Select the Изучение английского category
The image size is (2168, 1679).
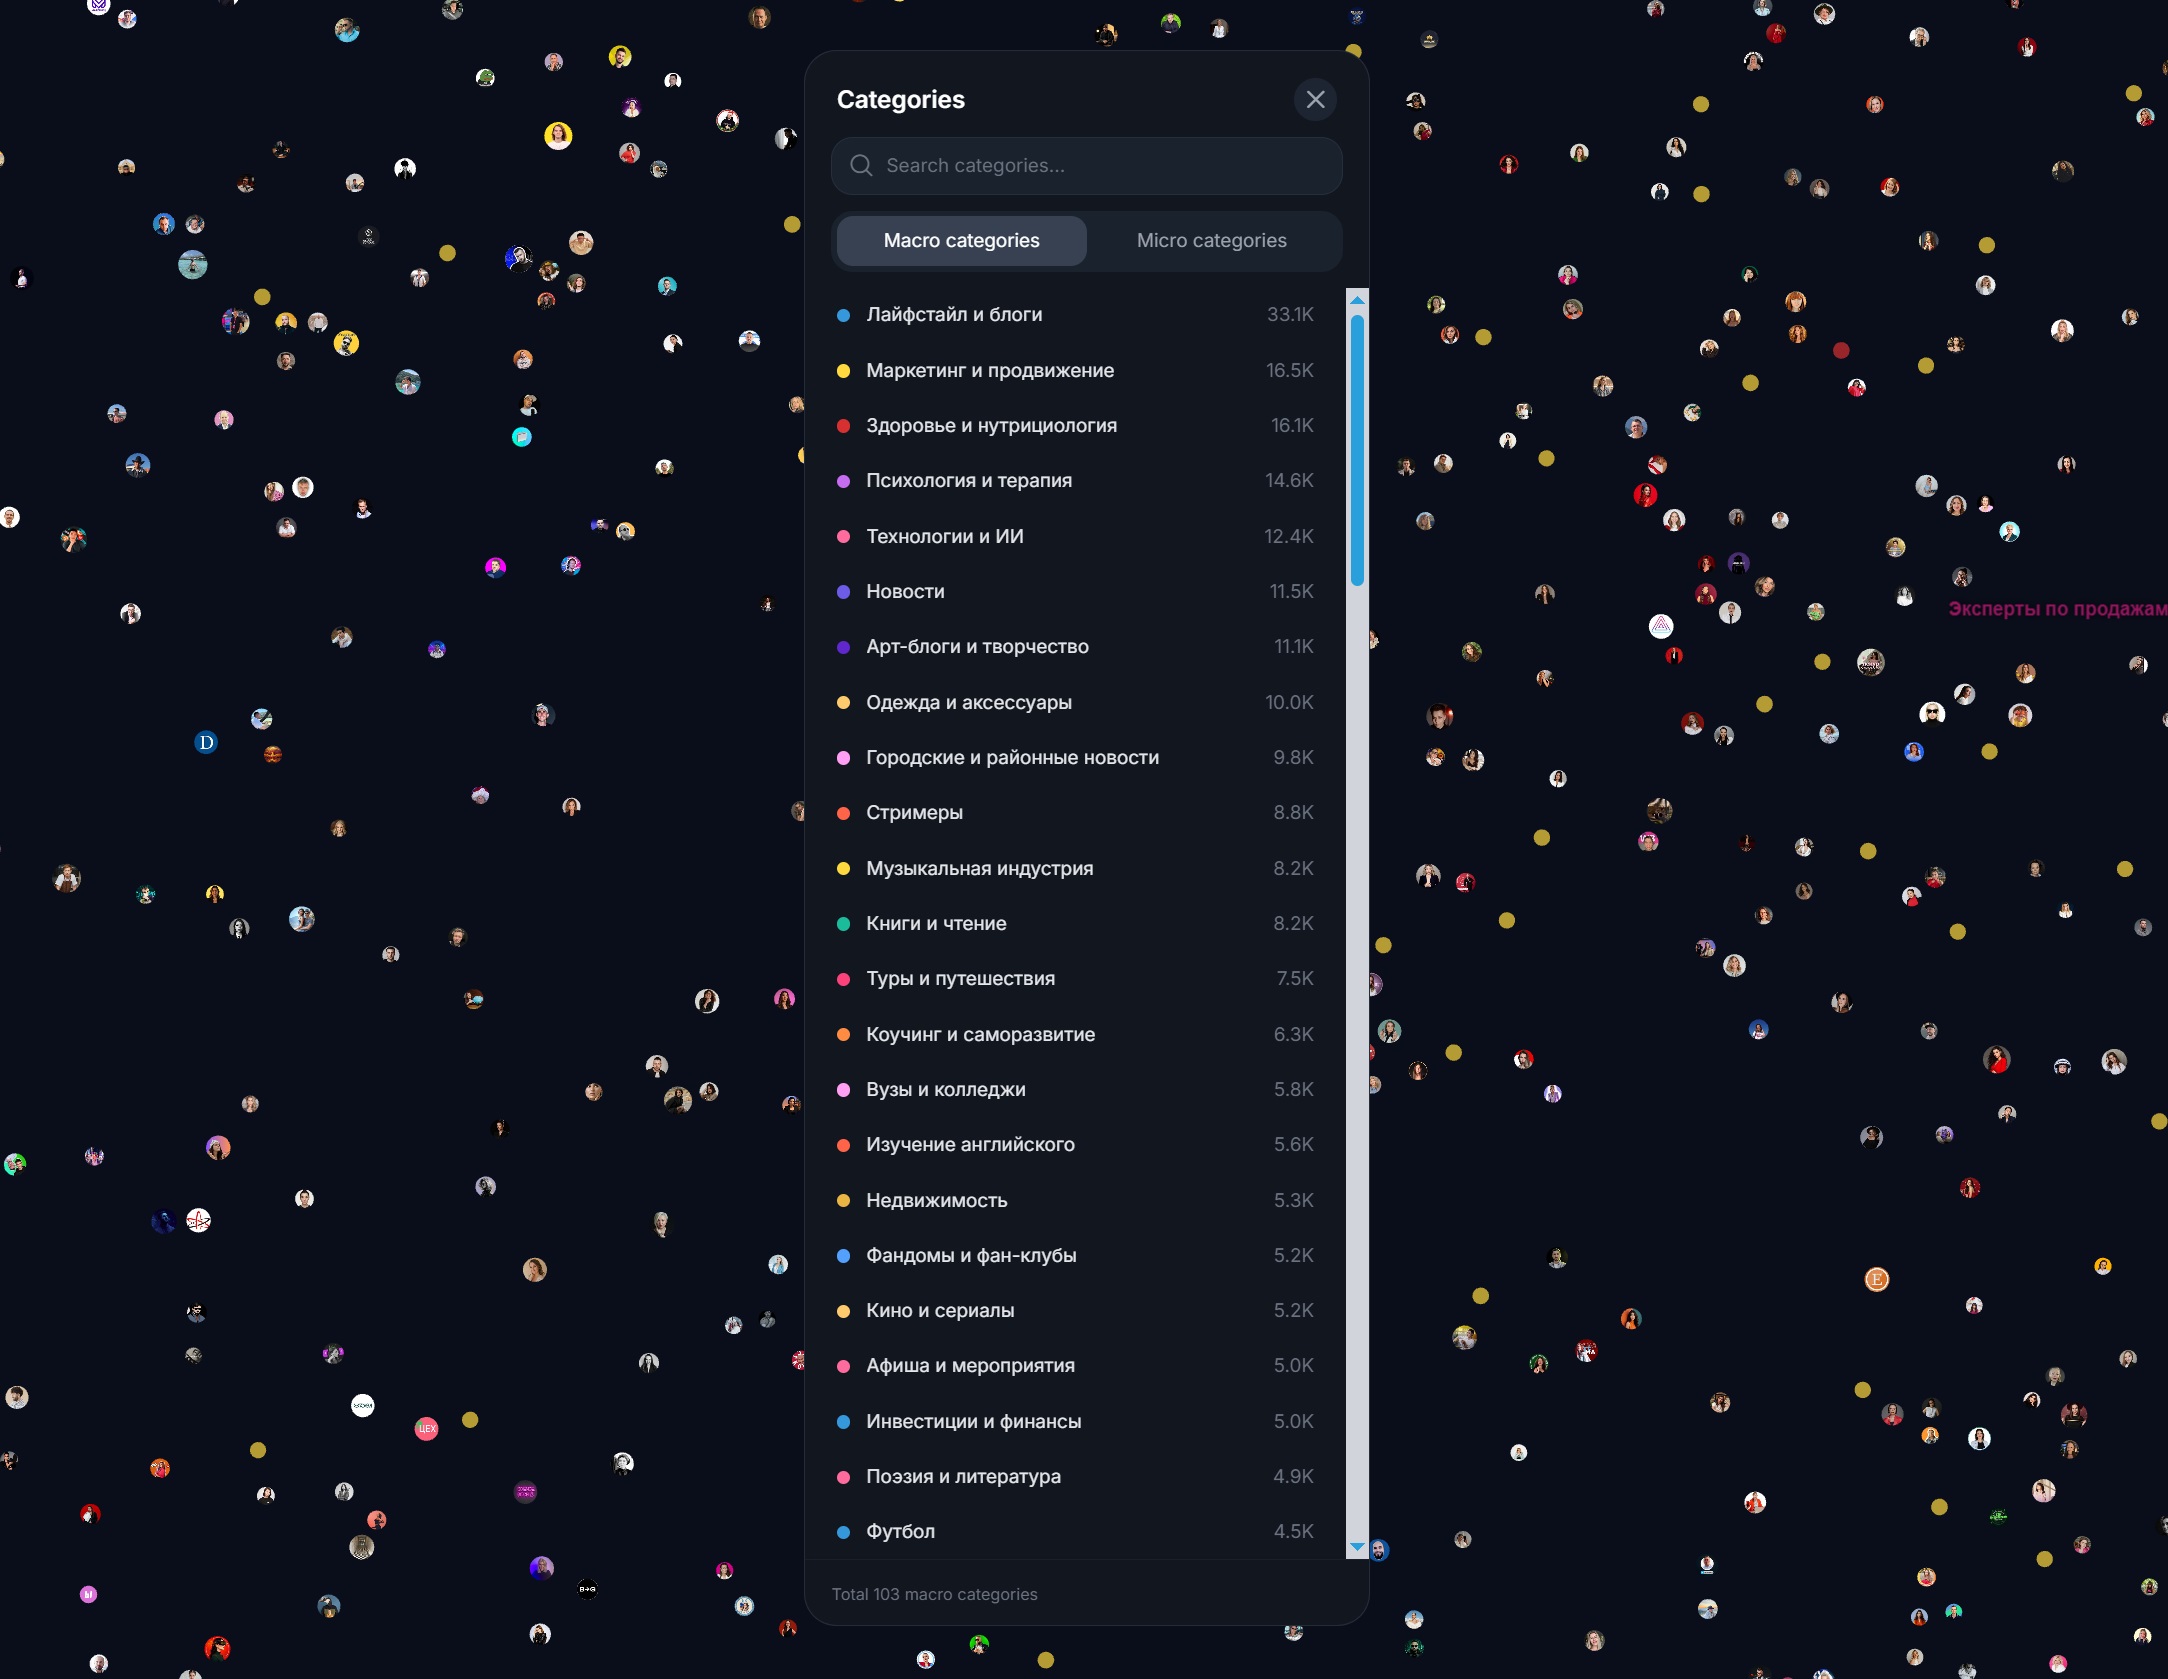1076,1145
